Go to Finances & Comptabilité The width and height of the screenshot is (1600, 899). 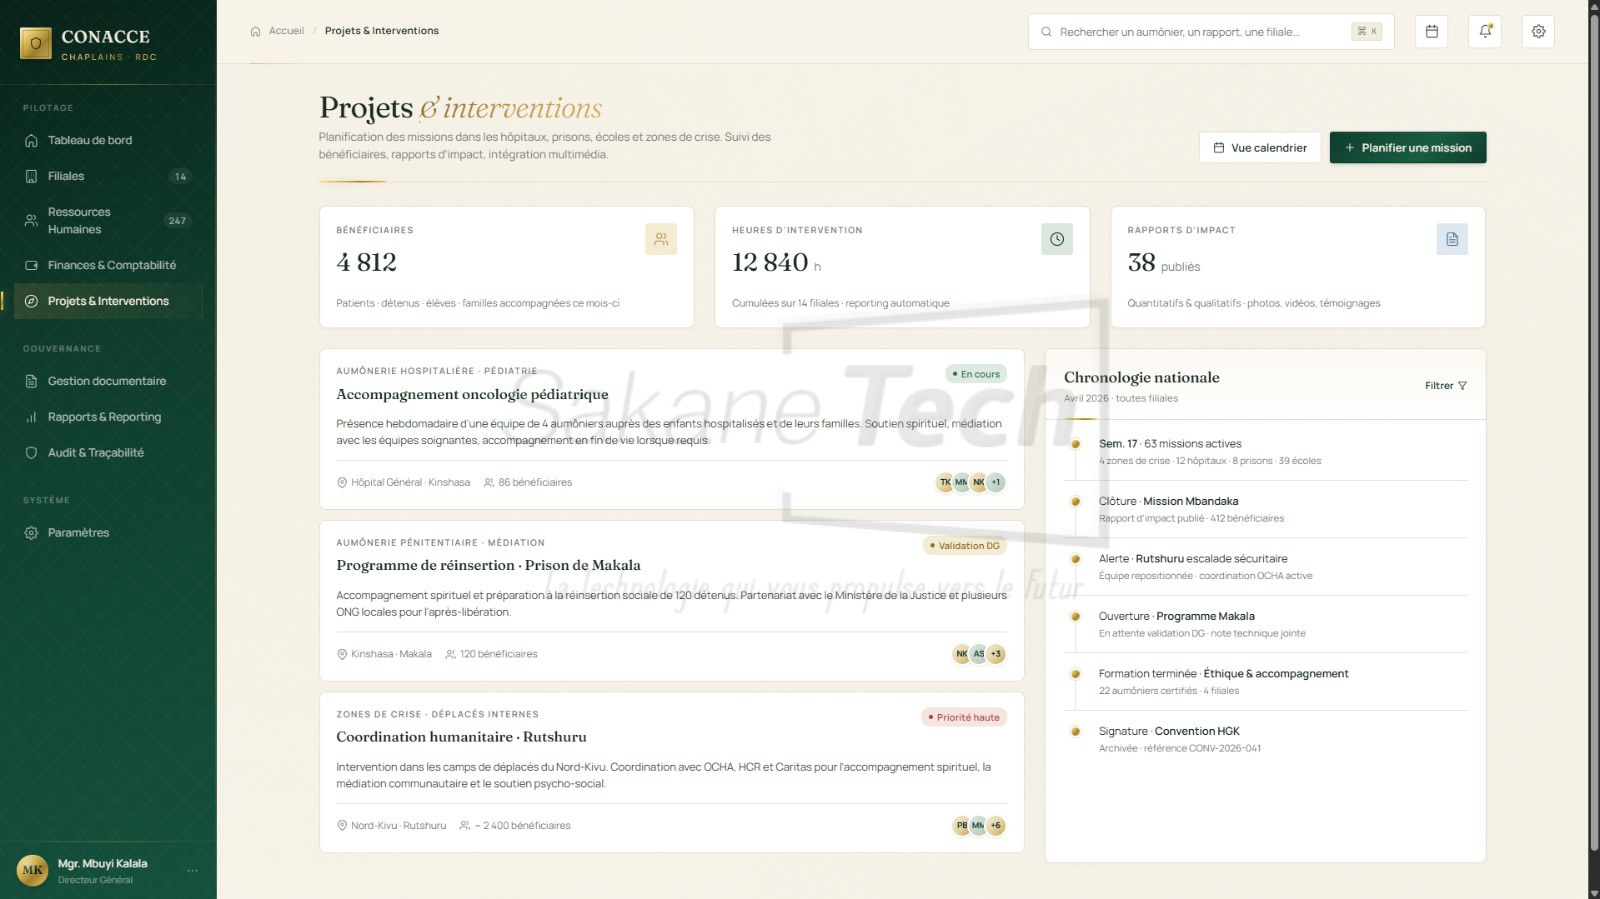tap(108, 265)
